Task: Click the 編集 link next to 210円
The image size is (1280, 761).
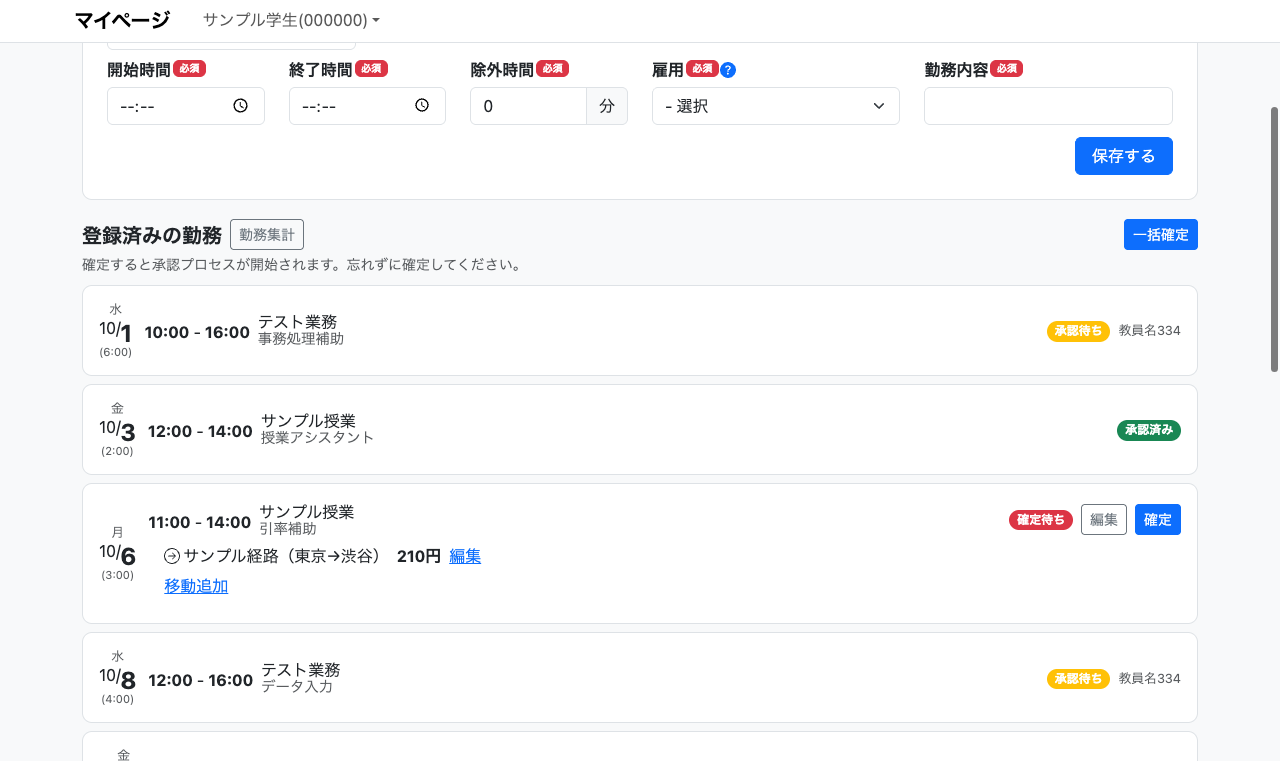Action: 465,557
